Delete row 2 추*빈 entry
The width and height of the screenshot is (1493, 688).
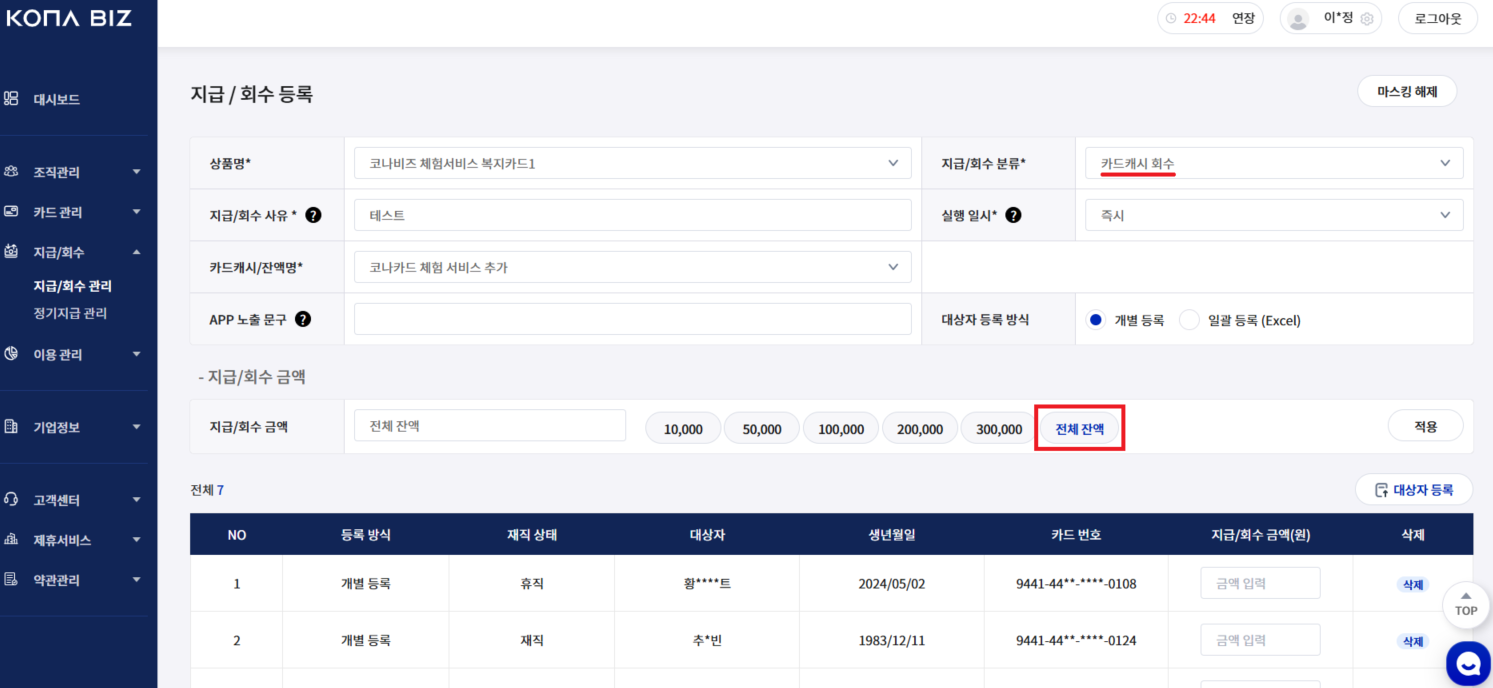pyautogui.click(x=1412, y=641)
